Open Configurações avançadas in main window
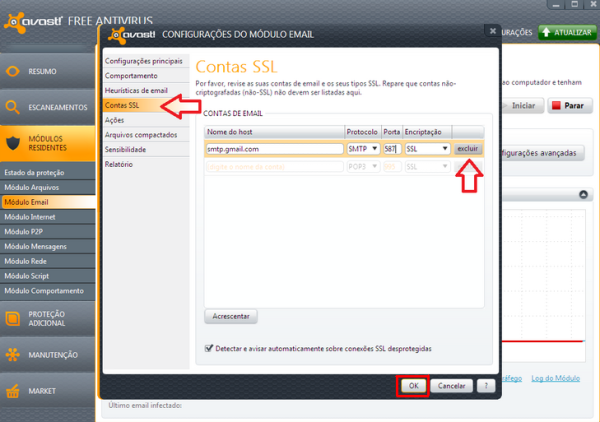Screen dimensions: 600x422 [x=541, y=153]
